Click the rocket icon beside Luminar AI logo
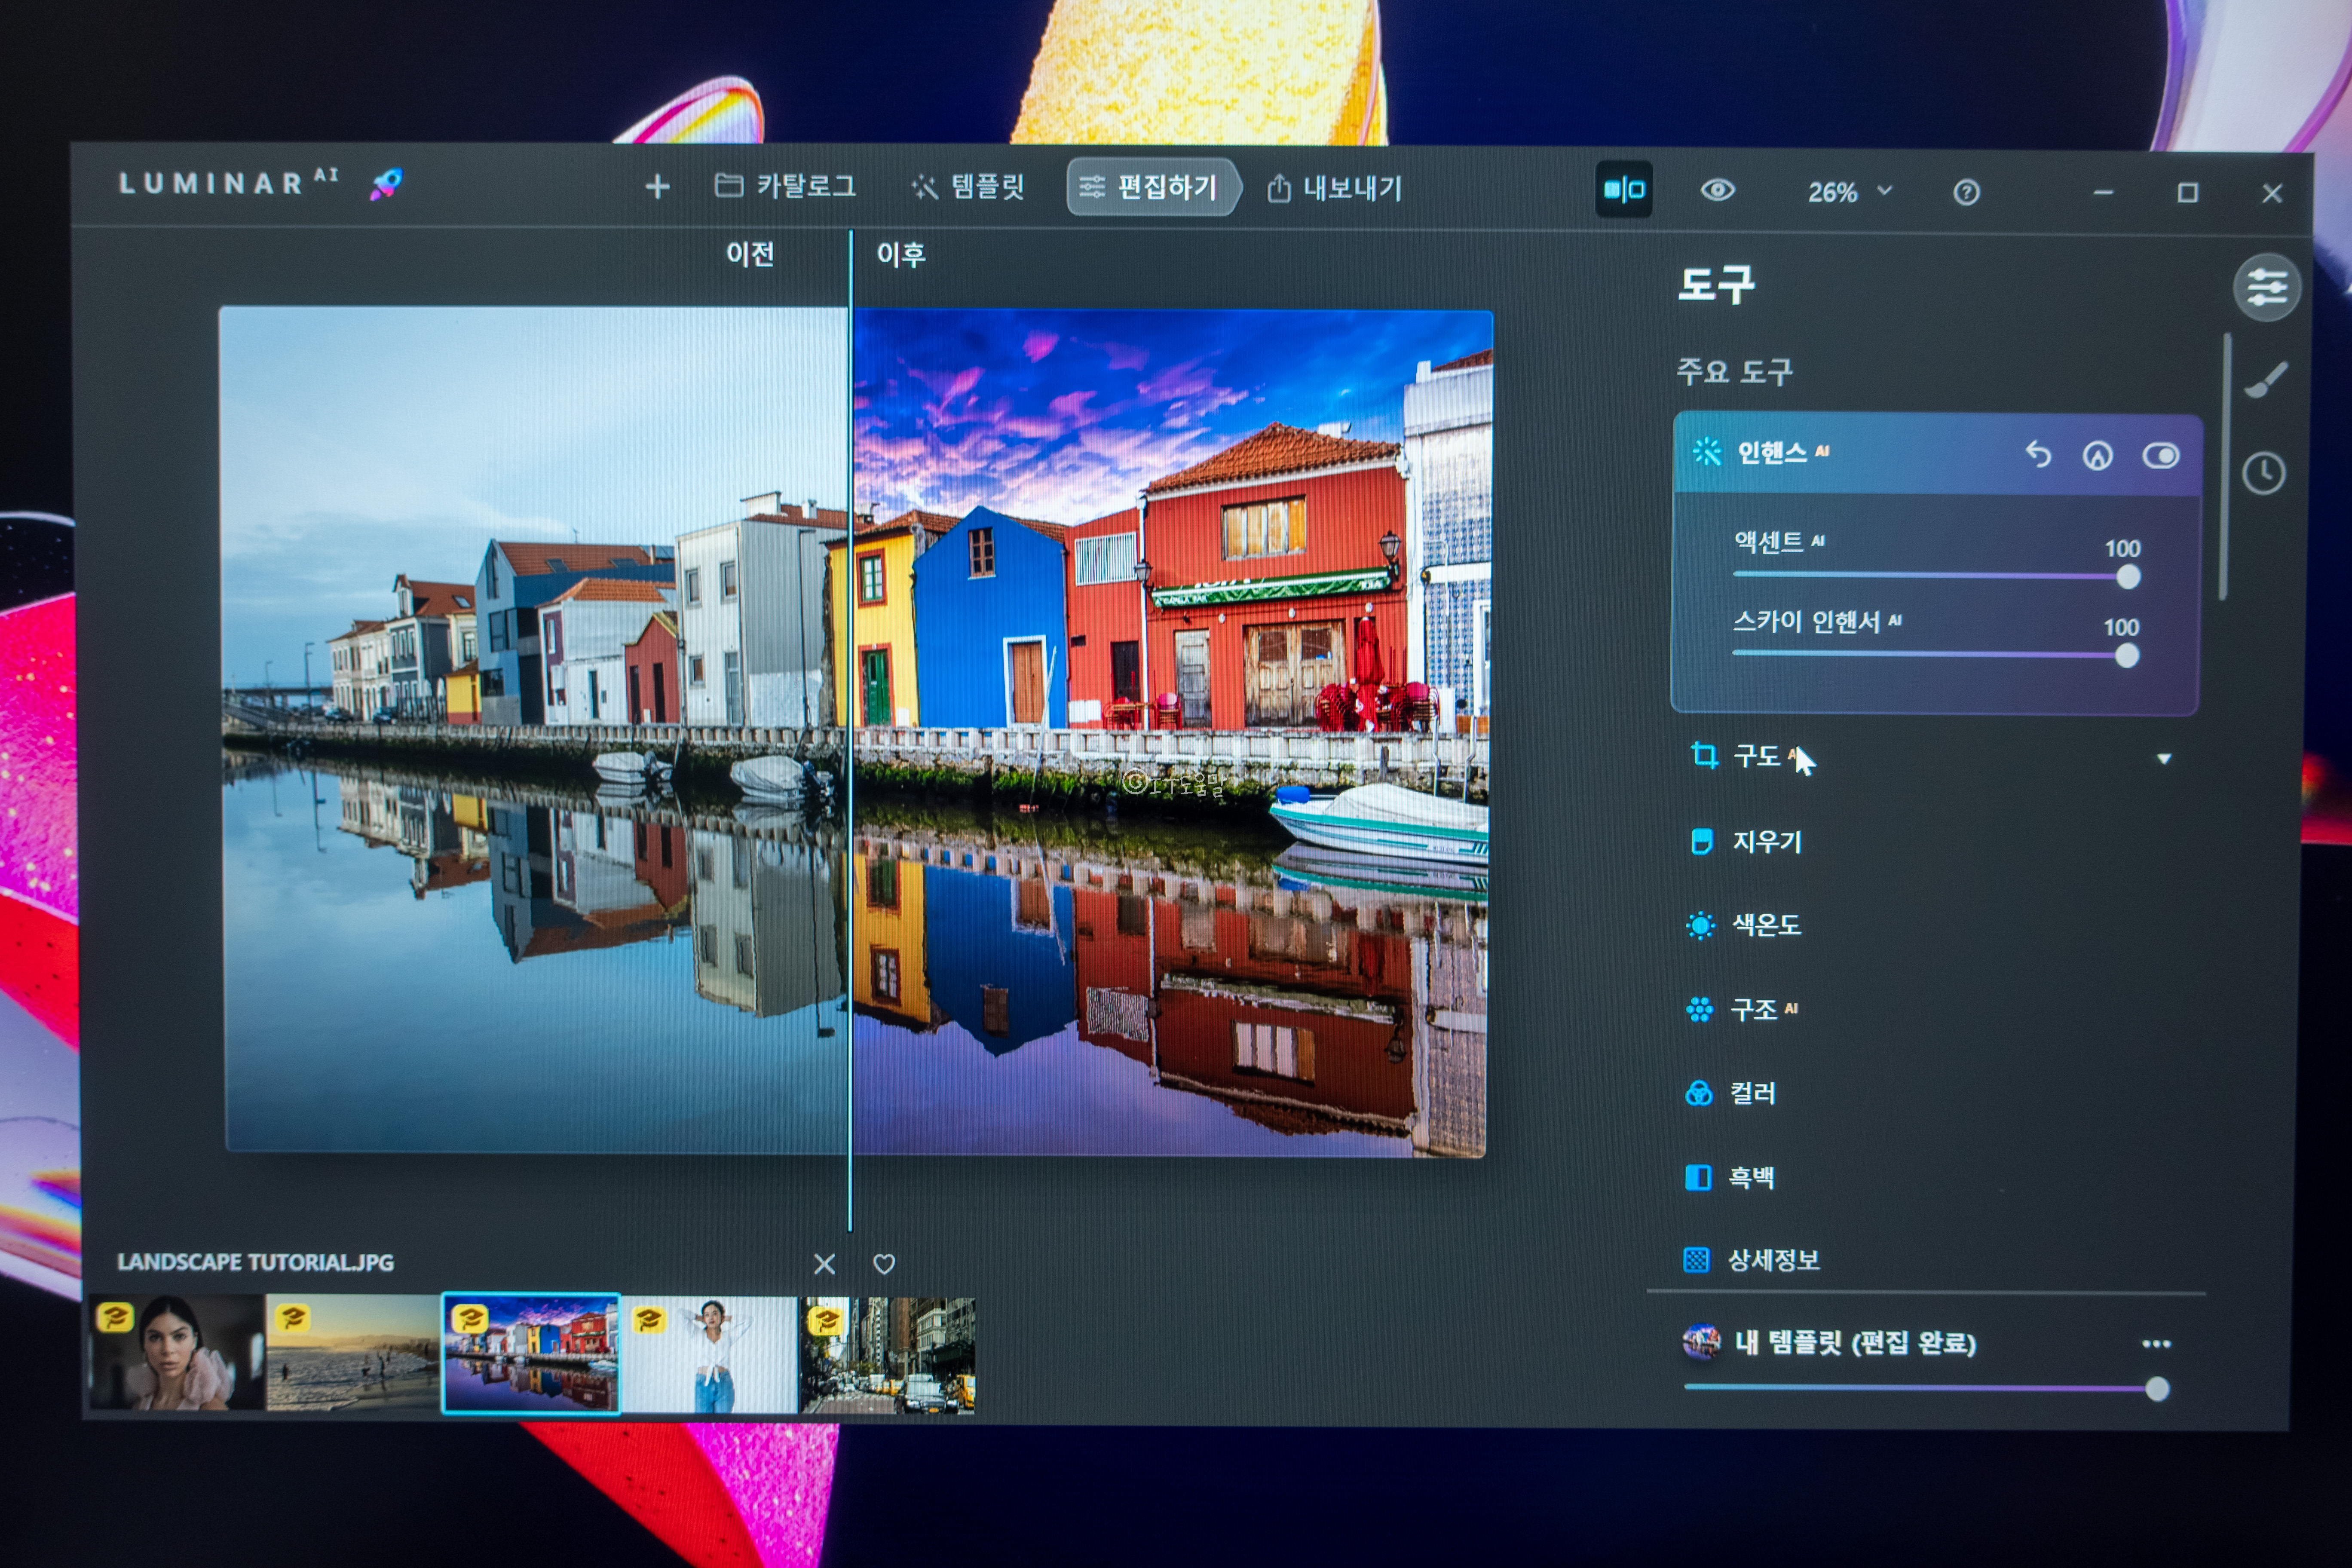2352x1568 pixels. (386, 184)
